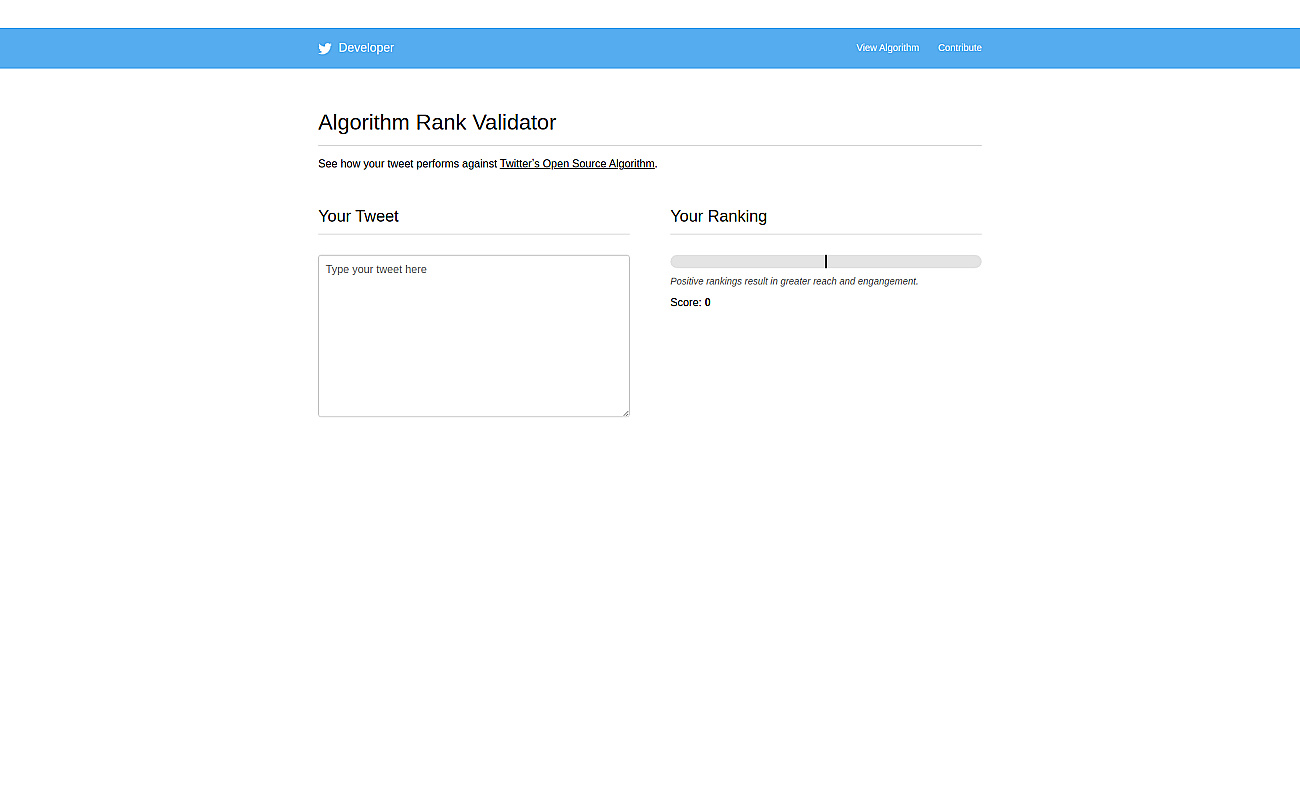The height and width of the screenshot is (788, 1300).
Task: Click the tweet box resize handle
Action: click(625, 412)
